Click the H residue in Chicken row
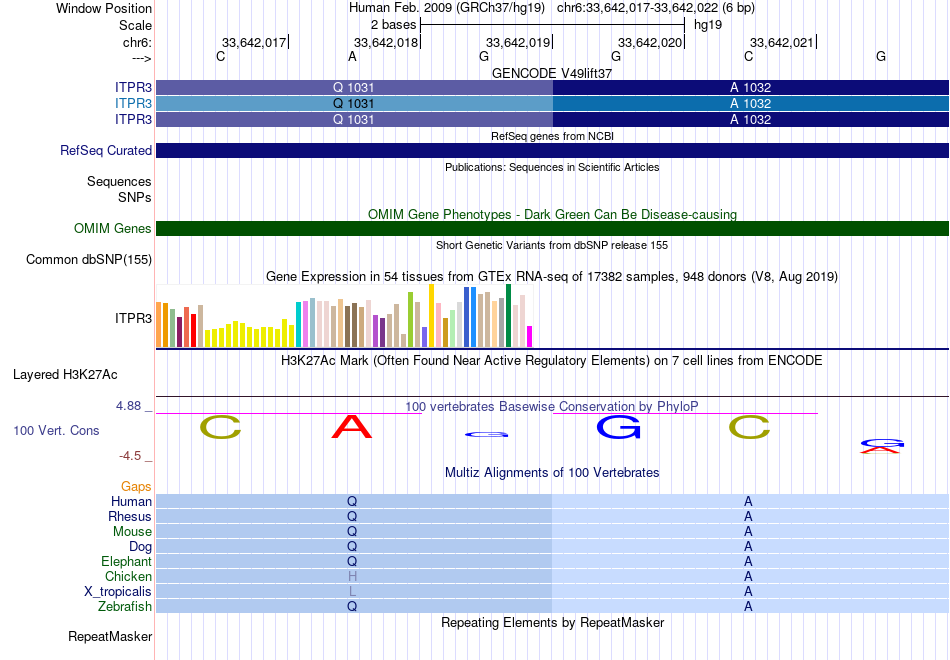 (x=352, y=576)
